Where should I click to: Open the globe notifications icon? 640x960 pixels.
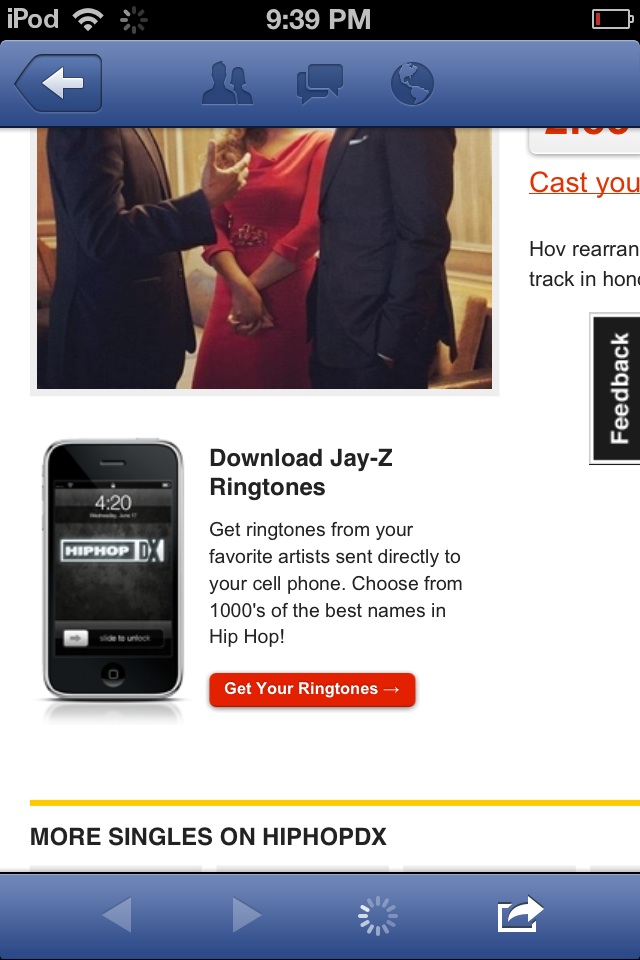point(412,83)
